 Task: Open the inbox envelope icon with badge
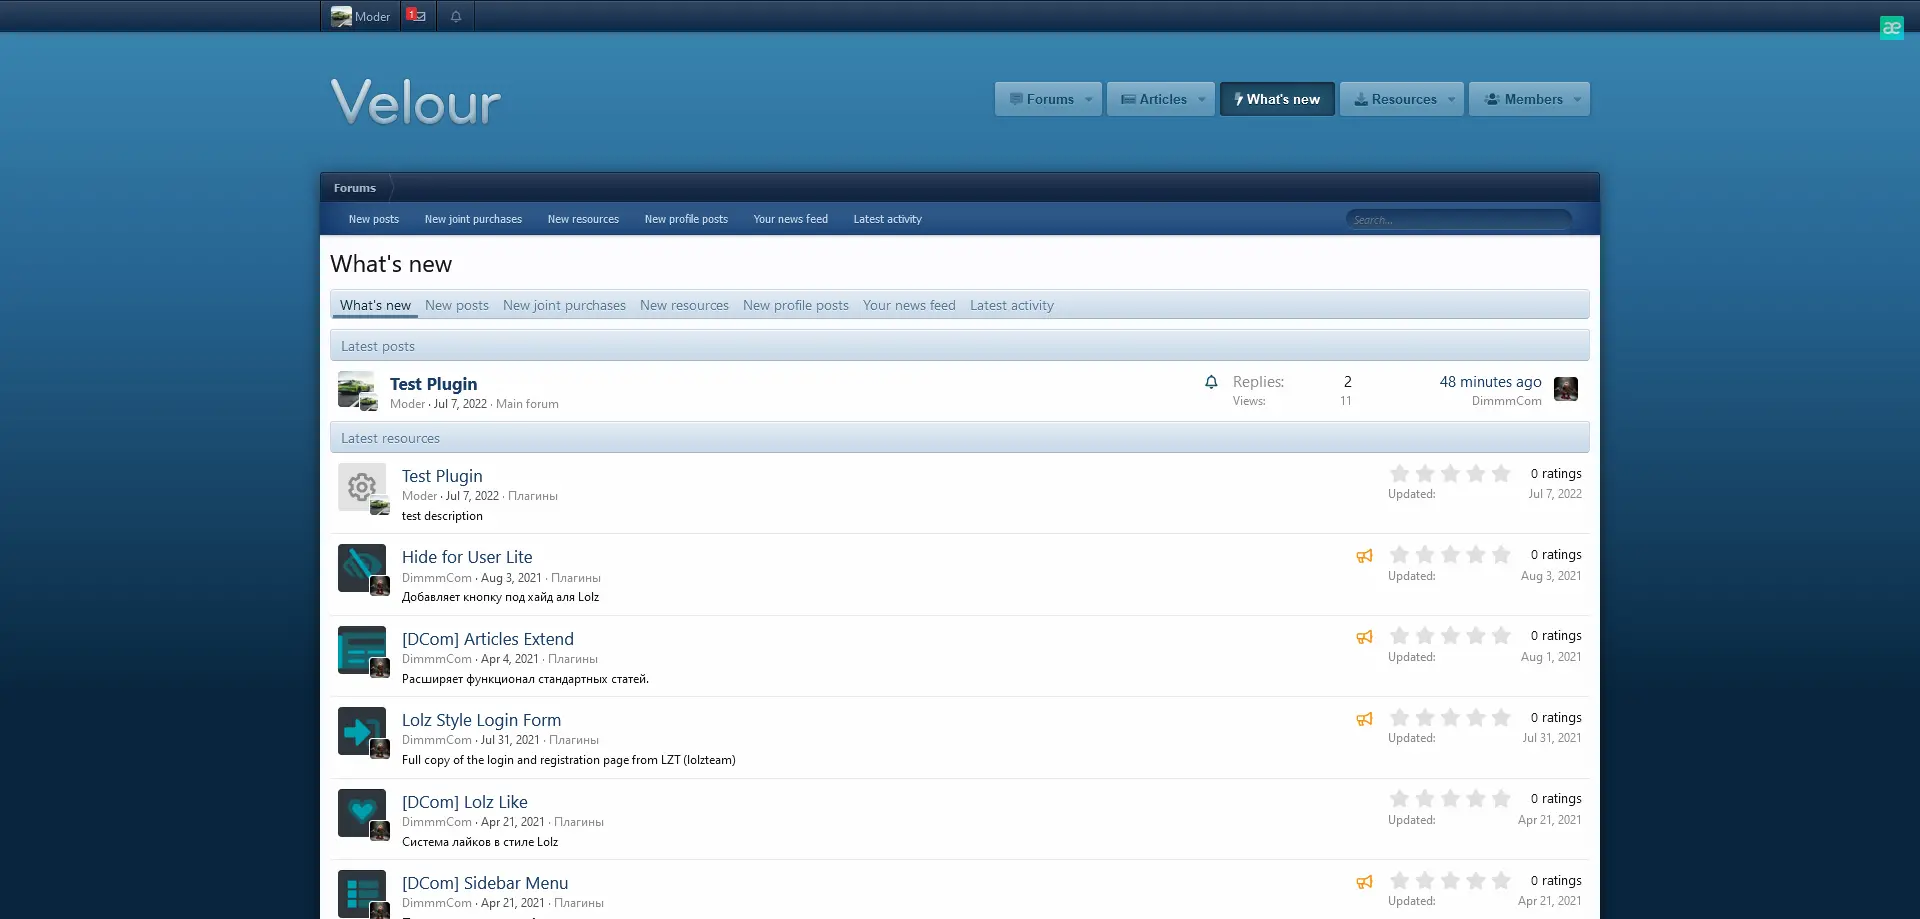pos(417,16)
